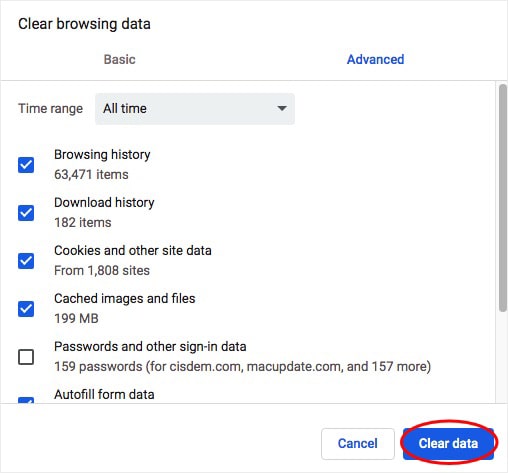This screenshot has height=473, width=508.
Task: Click the Cancel button
Action: tap(358, 443)
